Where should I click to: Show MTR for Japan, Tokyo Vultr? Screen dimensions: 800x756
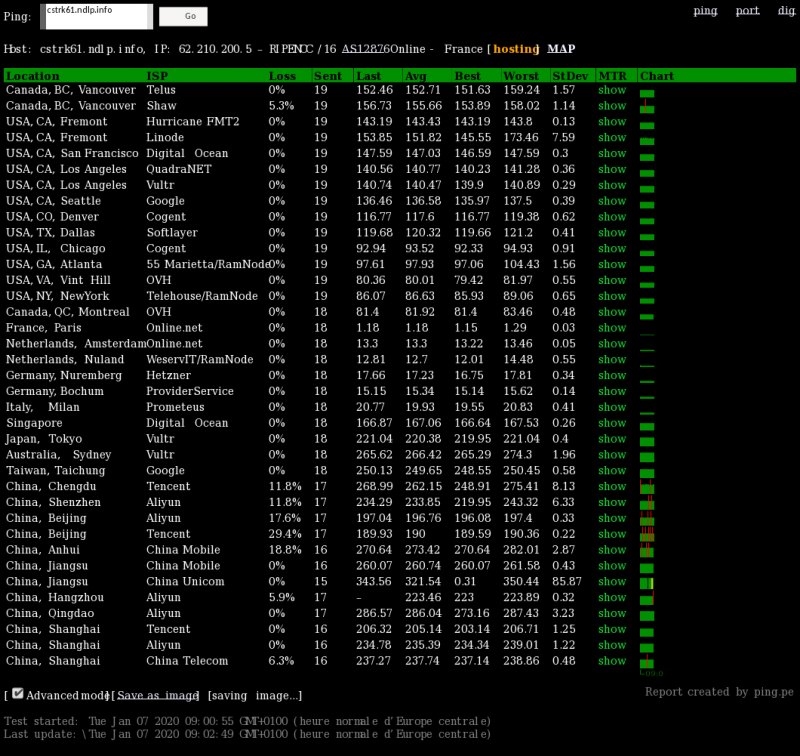612,438
